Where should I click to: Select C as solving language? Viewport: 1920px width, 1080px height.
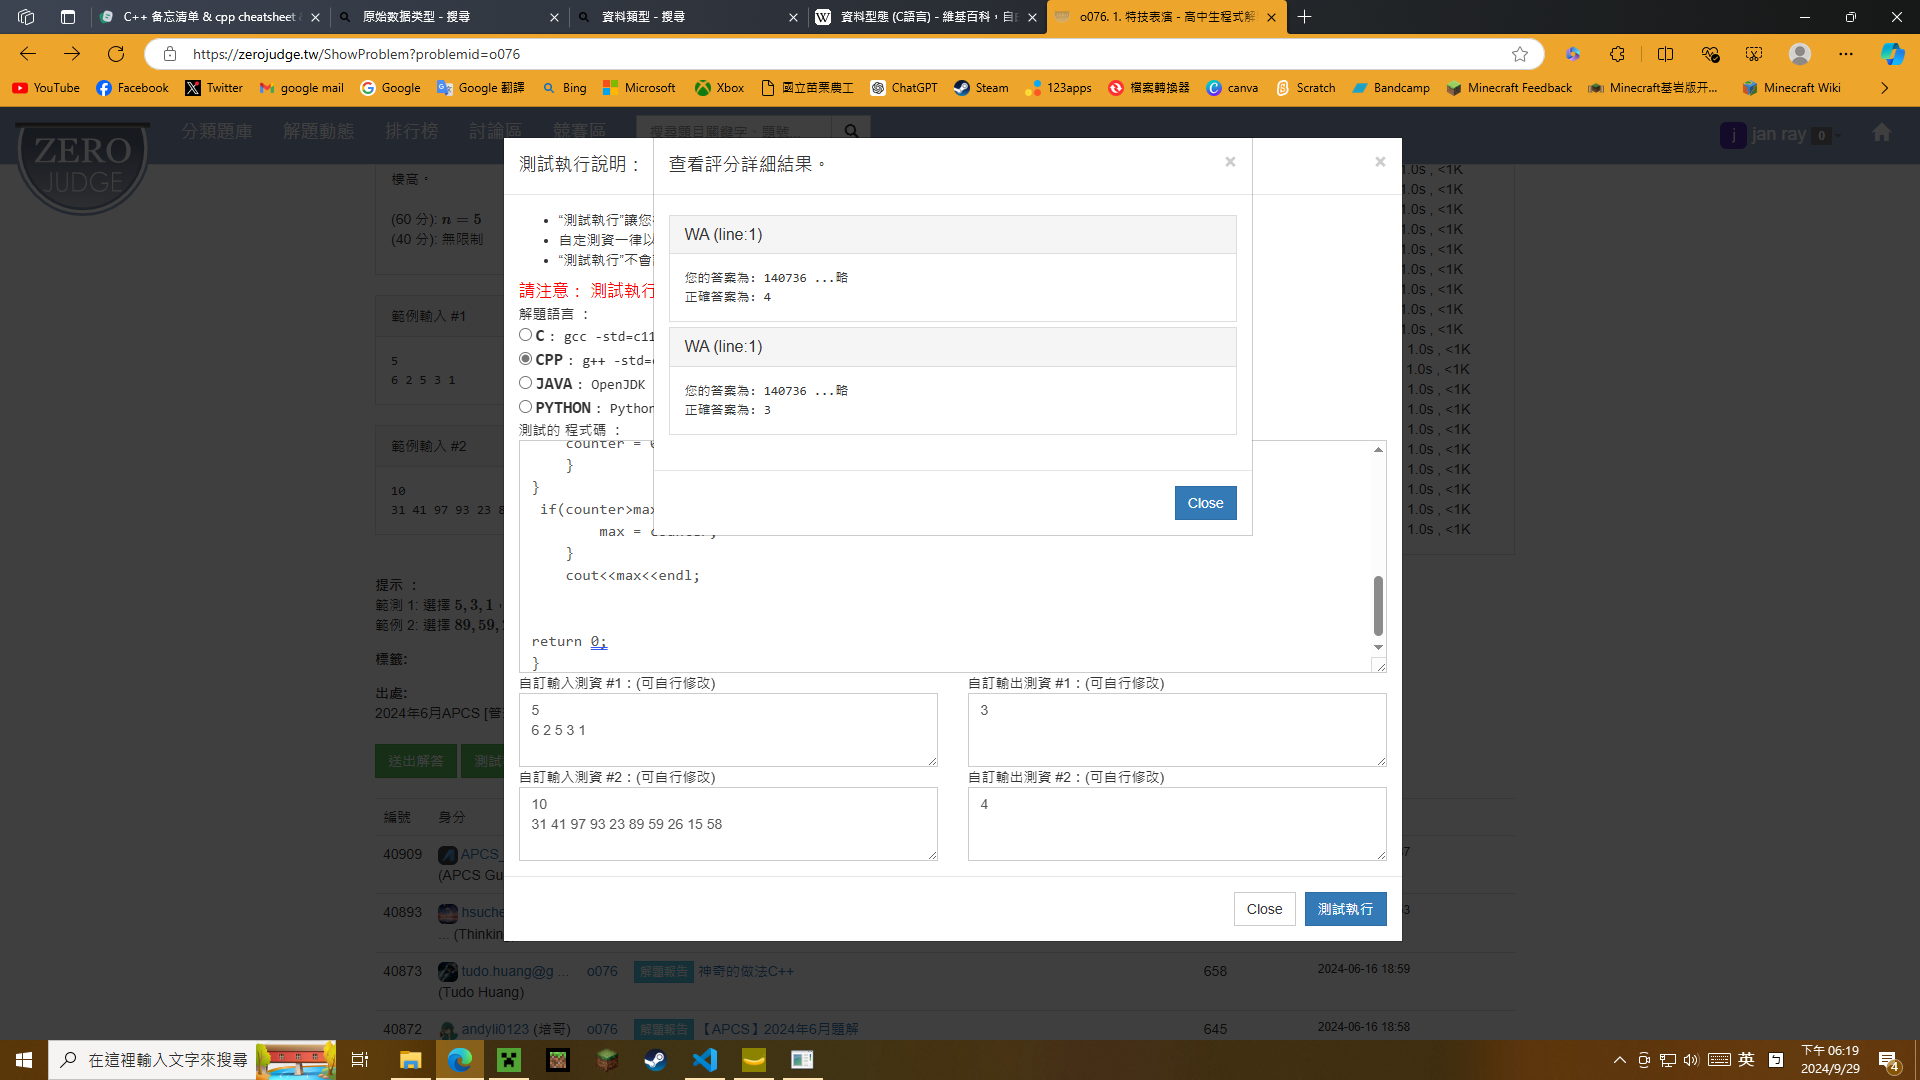(525, 335)
